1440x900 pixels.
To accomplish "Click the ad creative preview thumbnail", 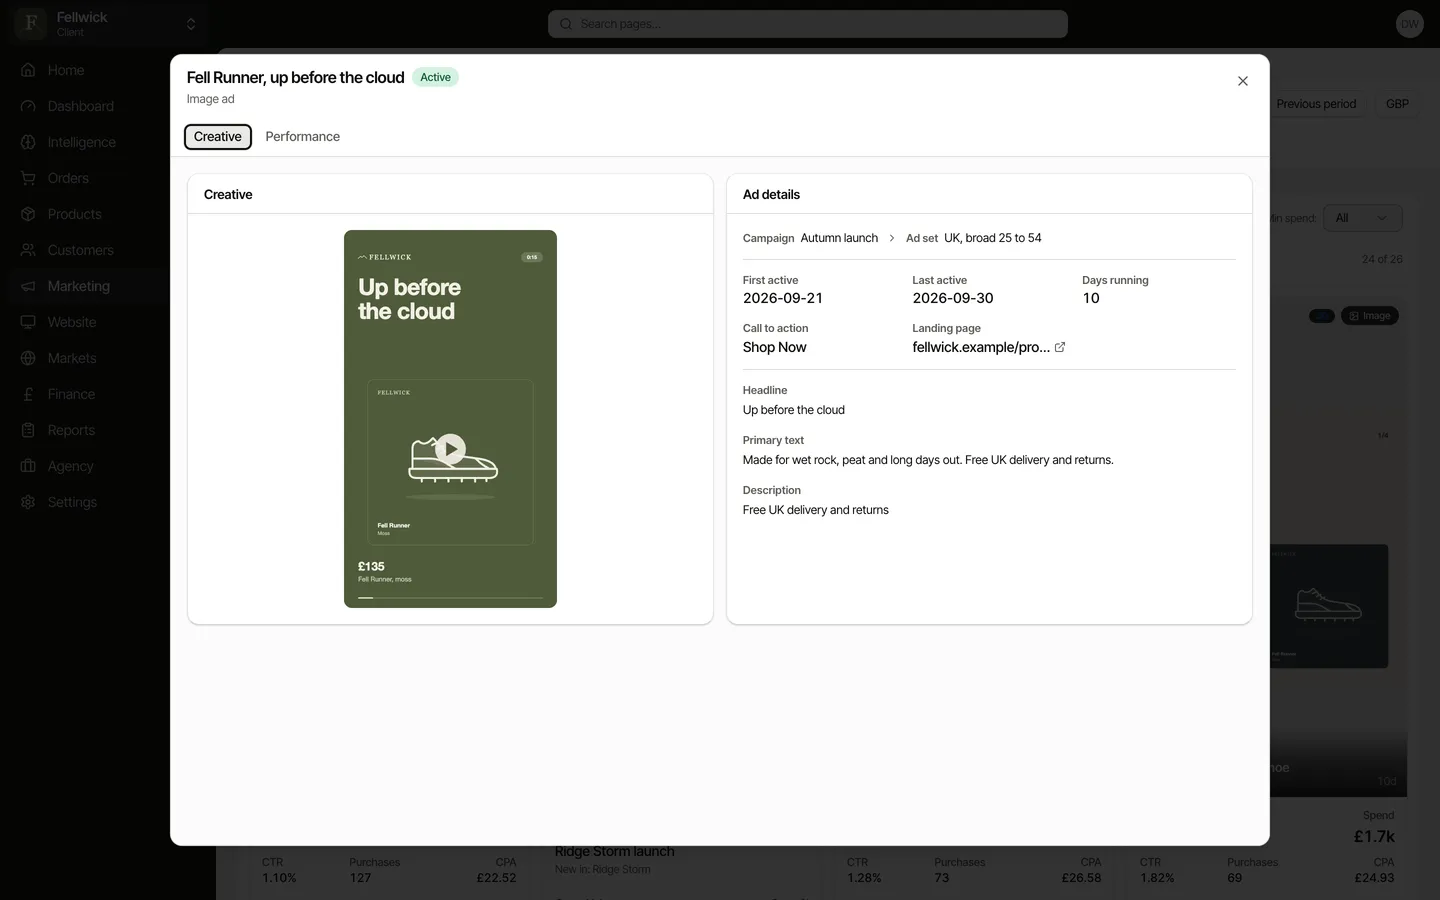I will tap(450, 419).
